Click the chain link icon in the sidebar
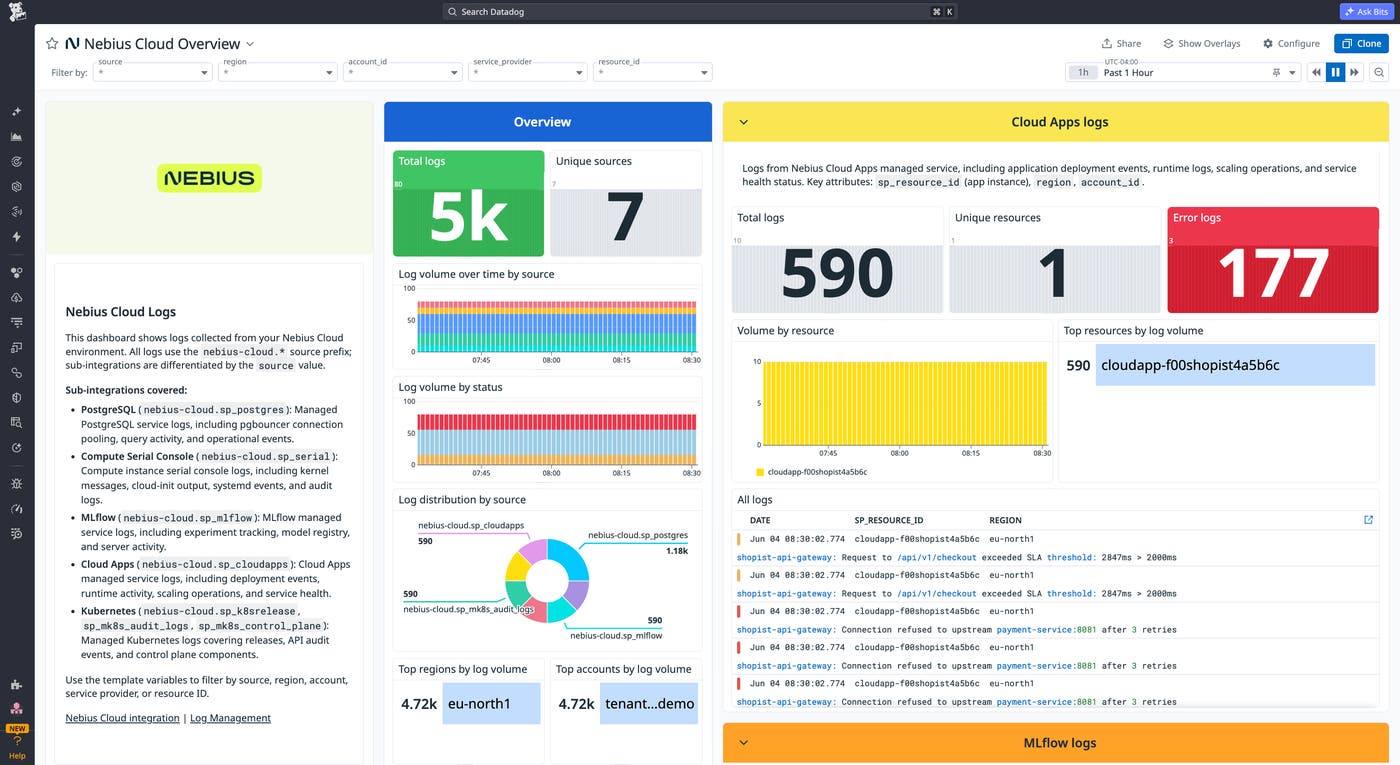The width and height of the screenshot is (1400, 765). [x=17, y=373]
